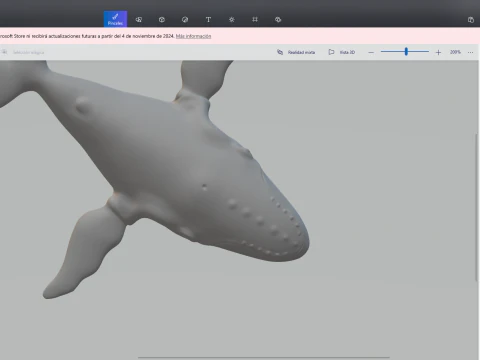This screenshot has height=360, width=480.
Task: Click the zoom slider handle
Action: [x=406, y=51]
